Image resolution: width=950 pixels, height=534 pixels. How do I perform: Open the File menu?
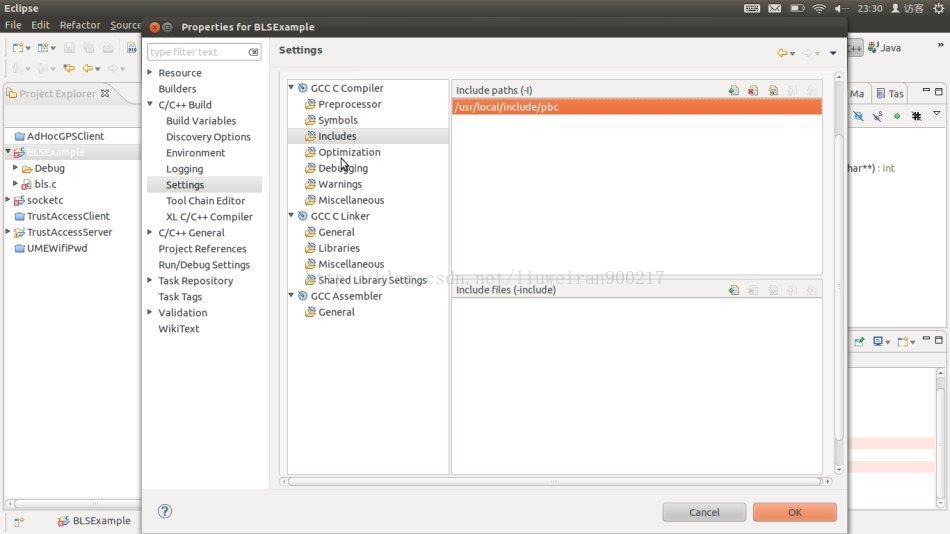coord(13,25)
